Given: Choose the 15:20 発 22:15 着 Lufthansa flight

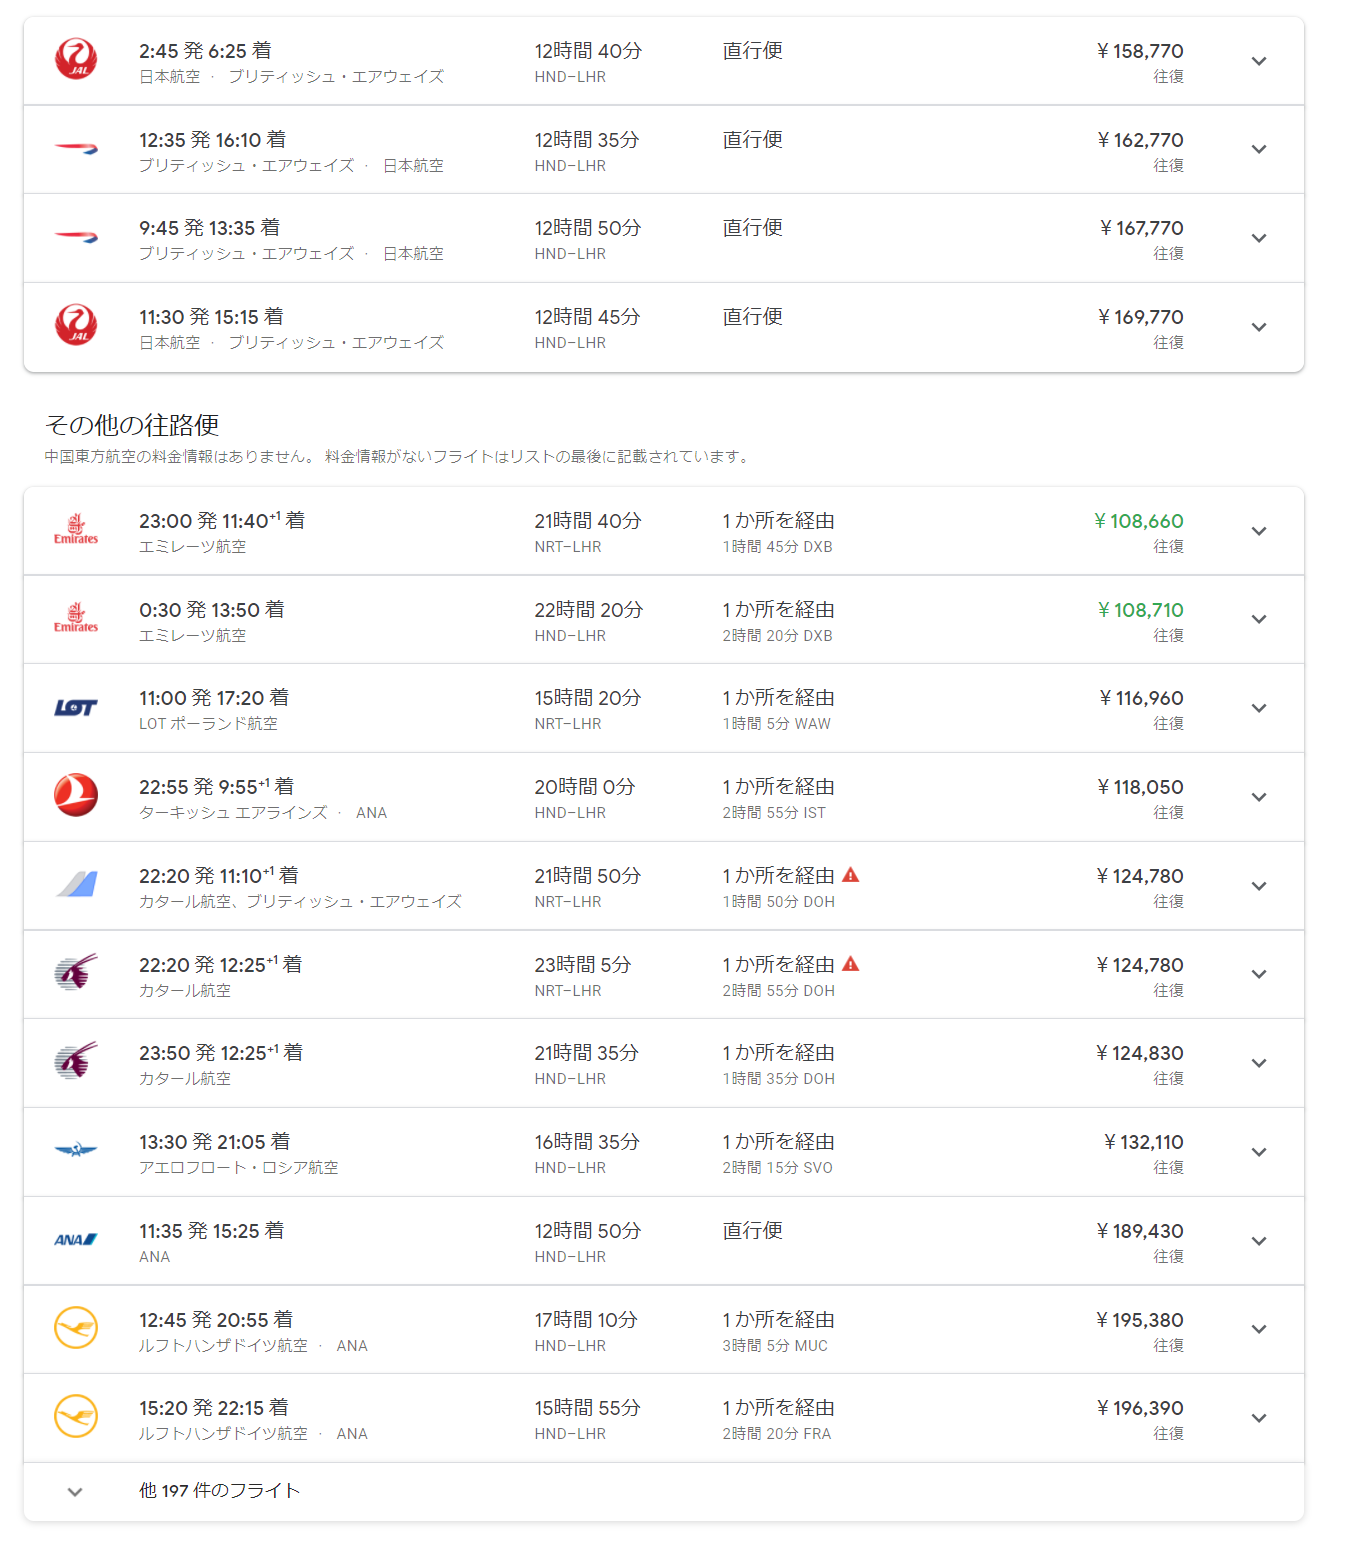Looking at the screenshot, I should click(213, 1408).
